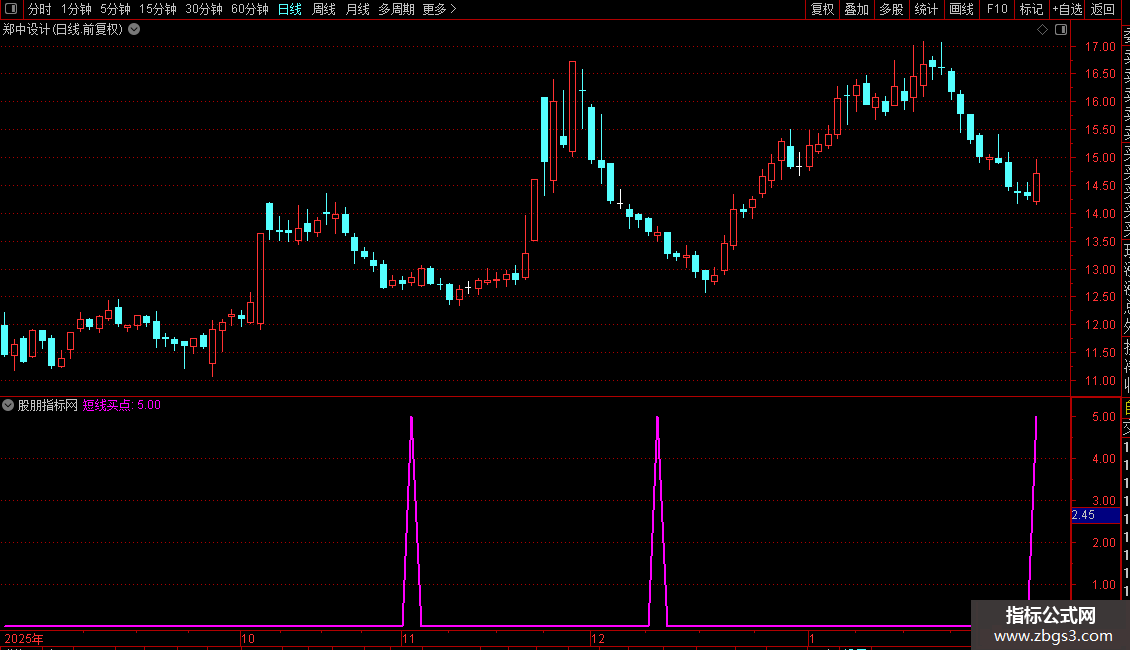Click the 2.45 highlighted value on indicator axis
The image size is (1130, 650).
tap(1094, 515)
